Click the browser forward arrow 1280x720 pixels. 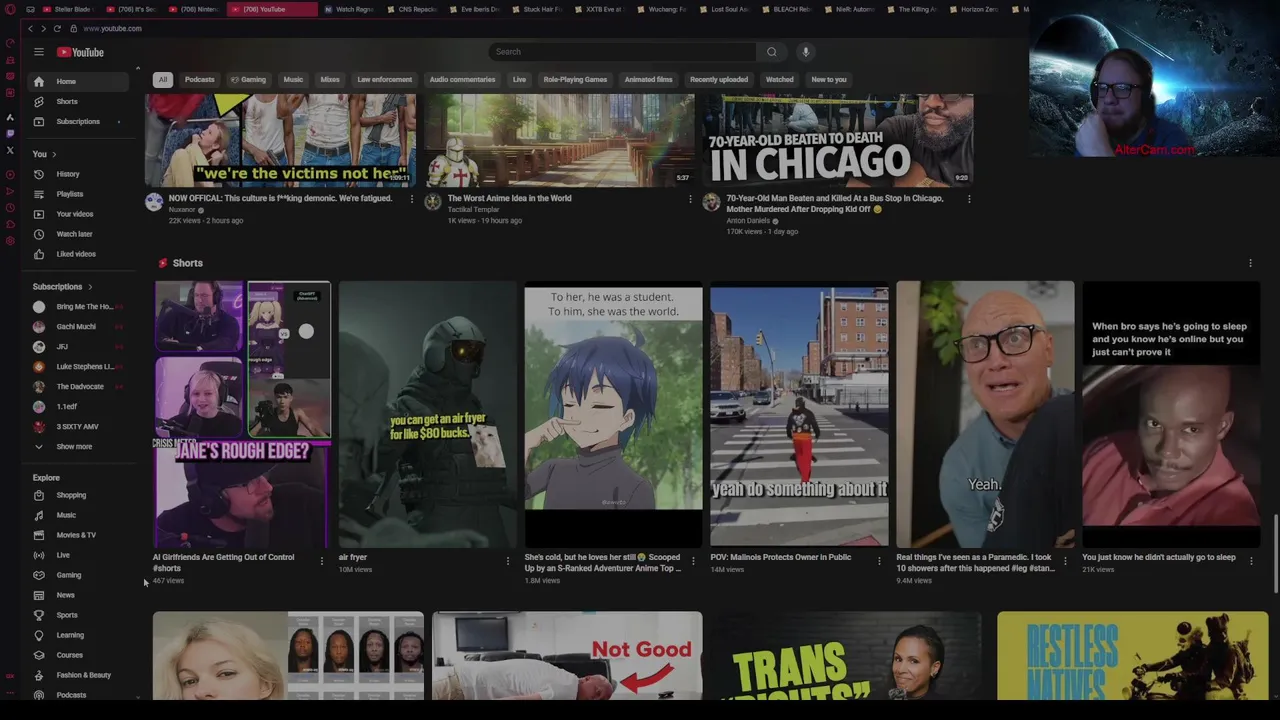(43, 28)
